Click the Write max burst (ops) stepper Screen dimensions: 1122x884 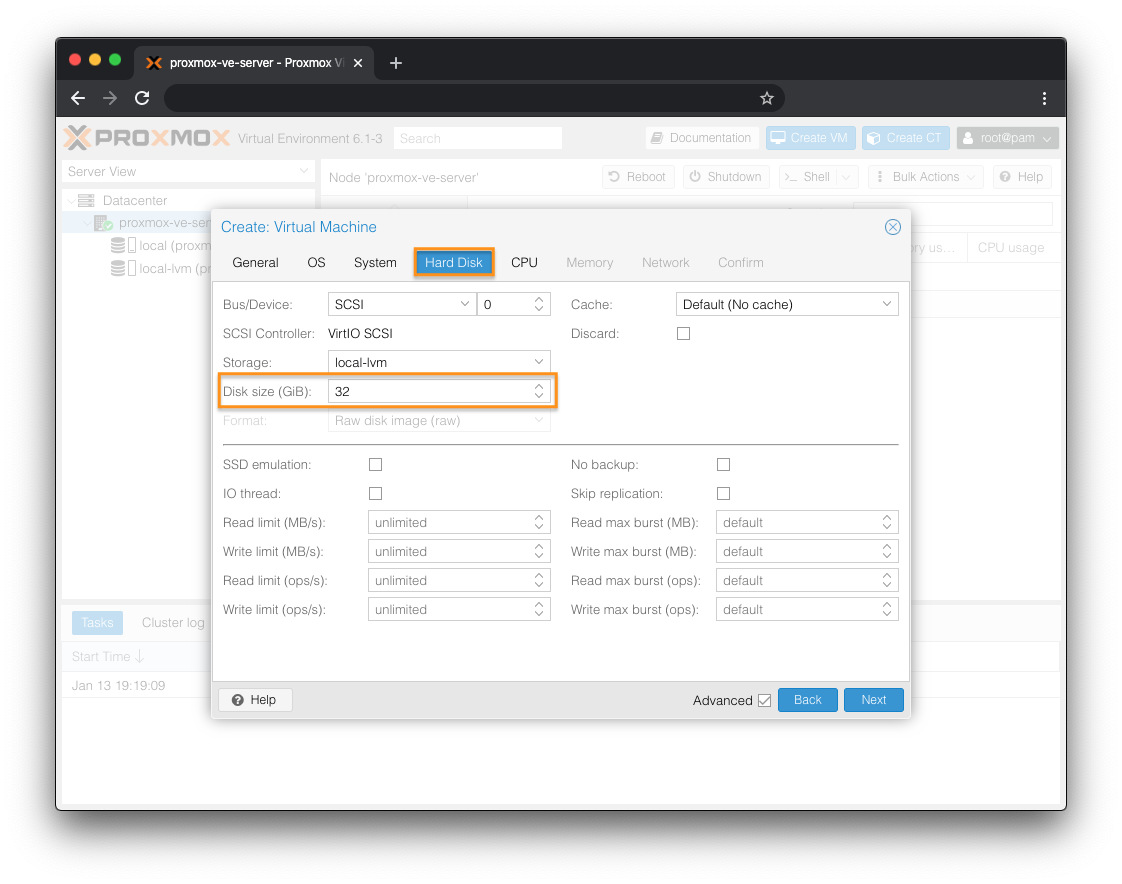click(887, 610)
